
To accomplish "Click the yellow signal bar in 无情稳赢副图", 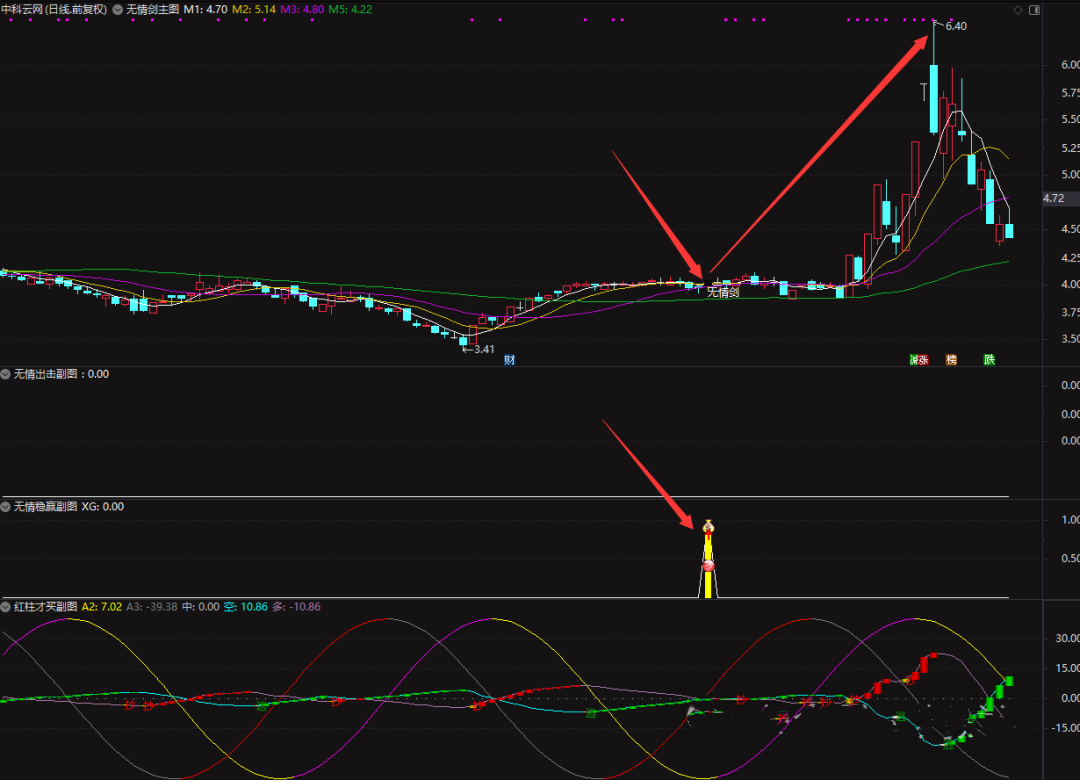I will [708, 575].
